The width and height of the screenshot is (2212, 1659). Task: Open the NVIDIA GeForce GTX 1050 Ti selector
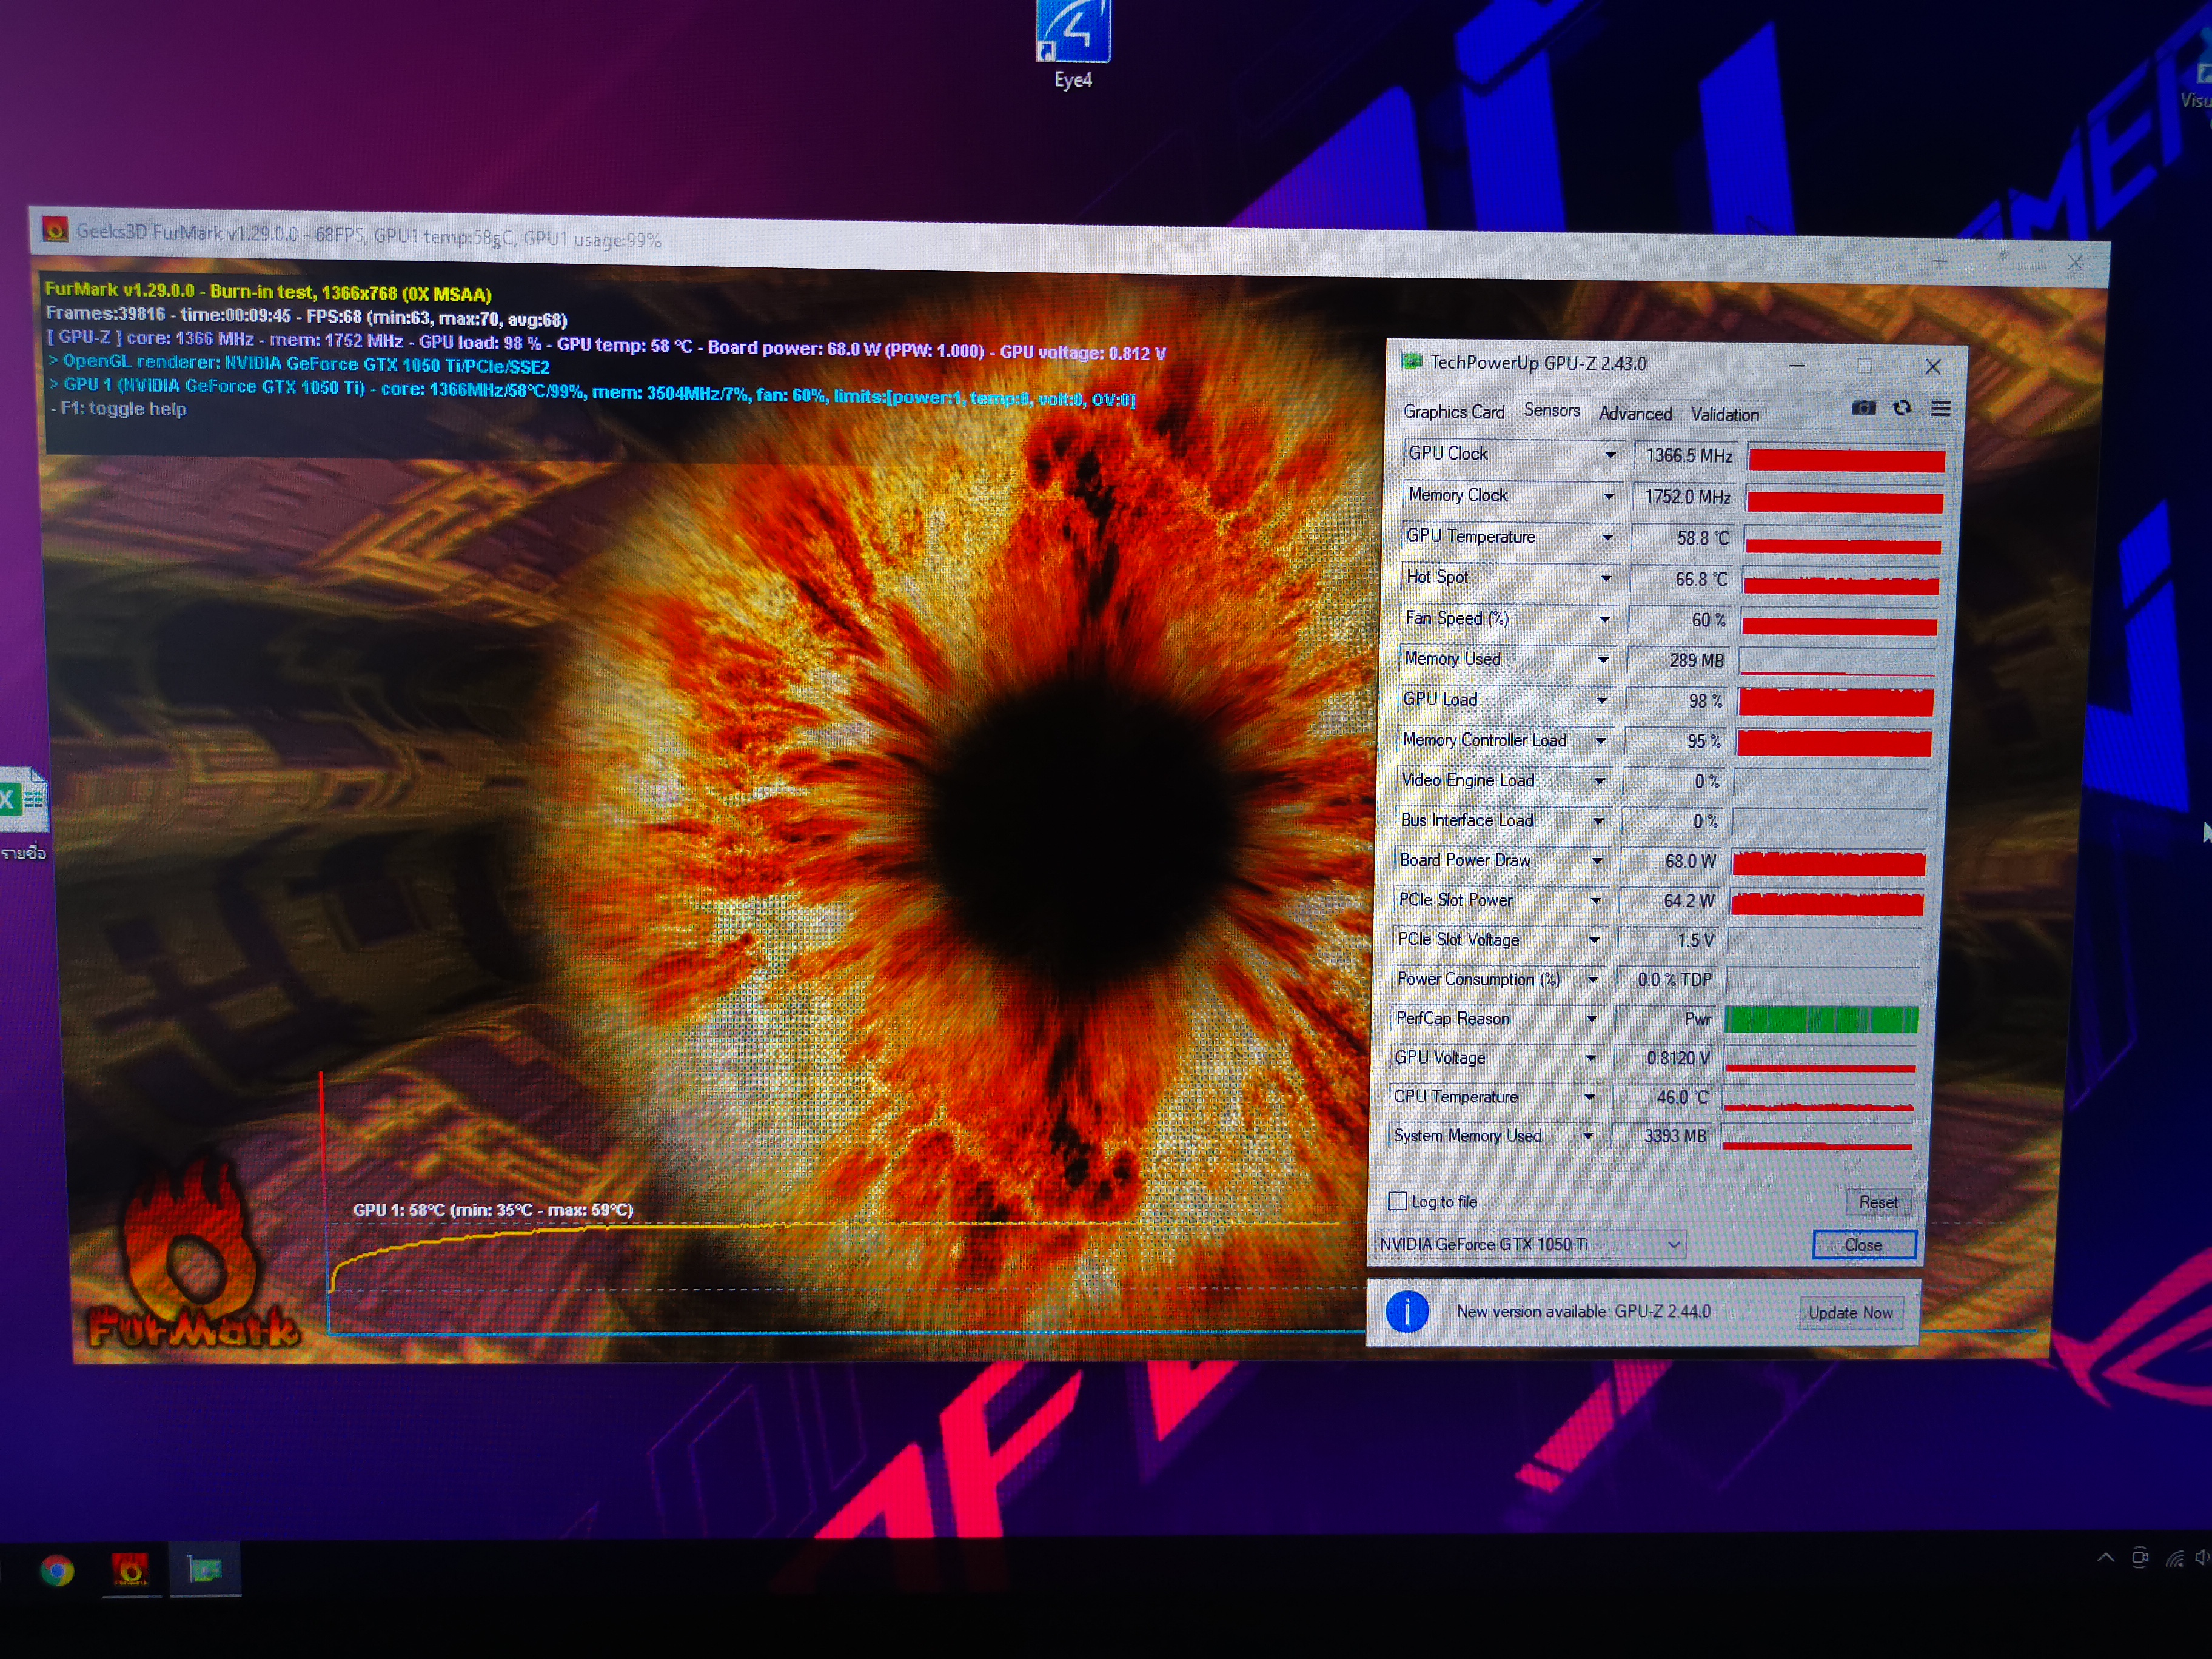pyautogui.click(x=1529, y=1244)
